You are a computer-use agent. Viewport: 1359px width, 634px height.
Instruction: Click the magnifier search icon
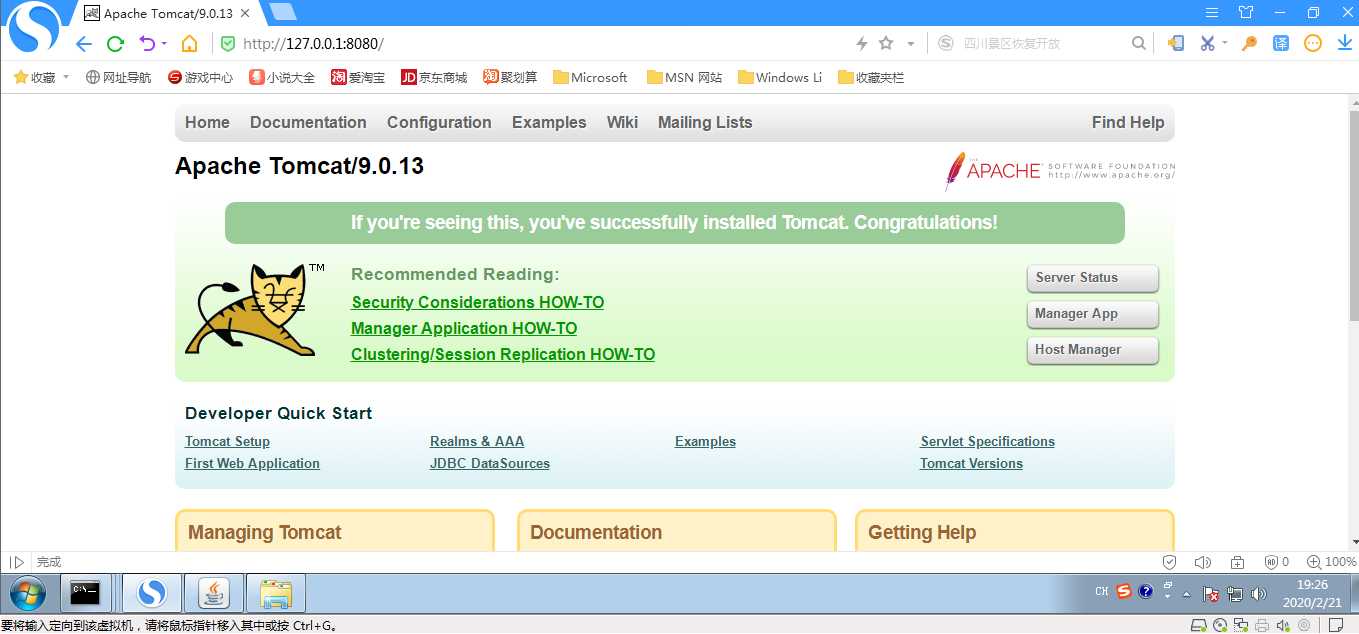[1138, 43]
